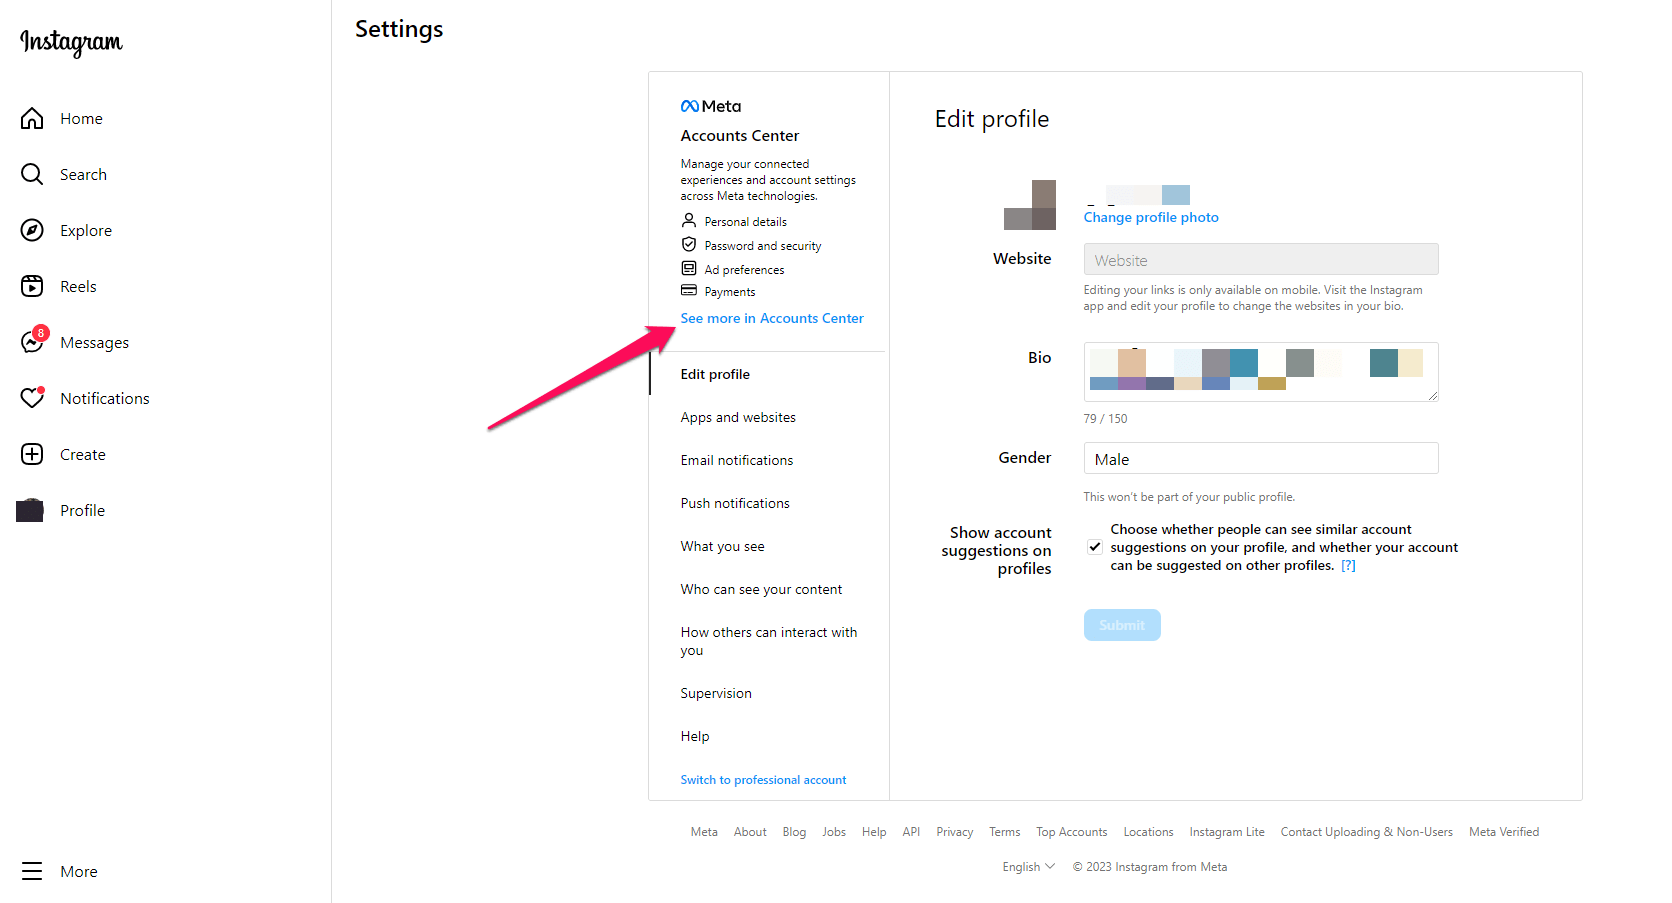The width and height of the screenshot is (1672, 903).
Task: Open the Gender selection field
Action: [x=1260, y=459]
